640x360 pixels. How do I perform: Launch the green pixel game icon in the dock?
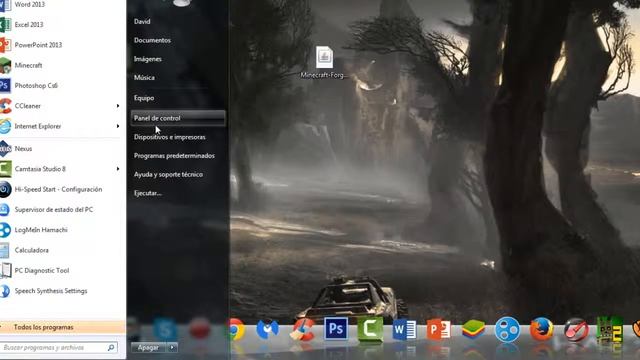(609, 329)
